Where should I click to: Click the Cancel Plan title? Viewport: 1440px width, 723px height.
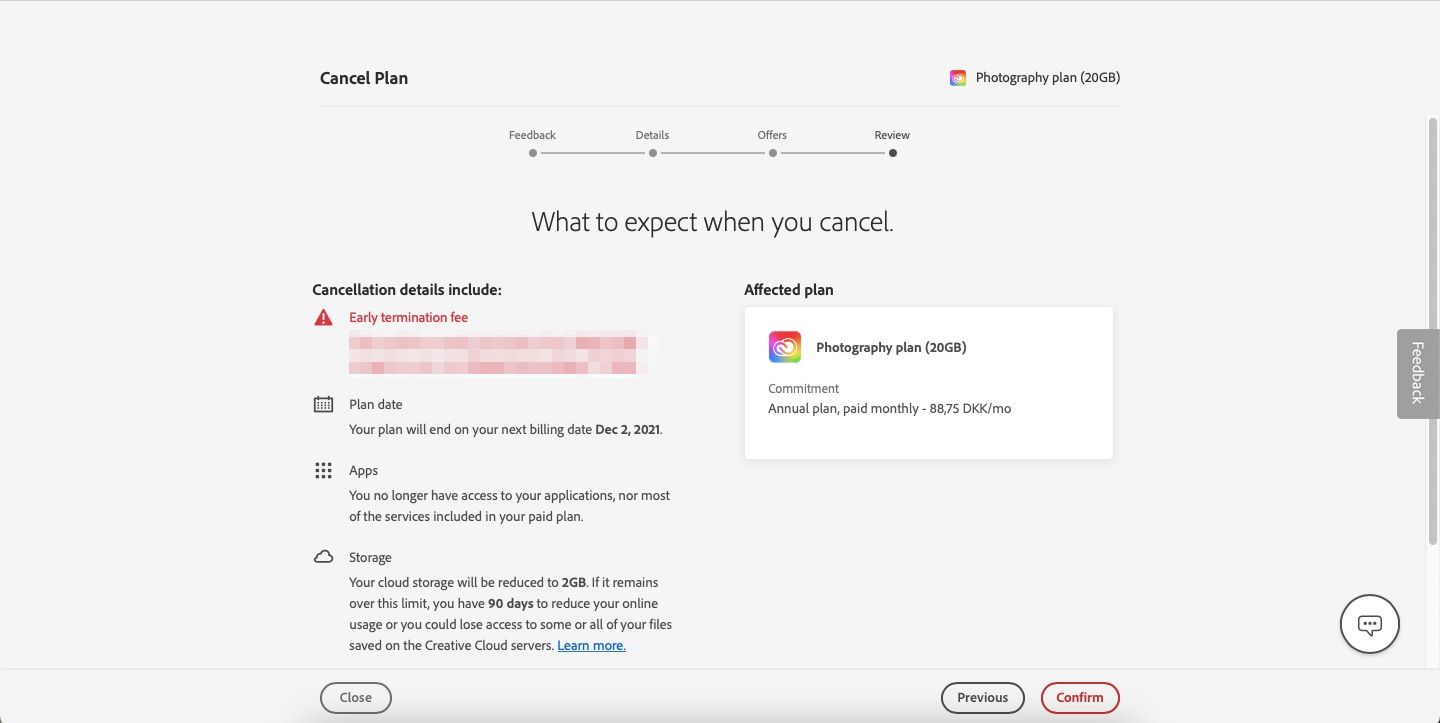click(364, 78)
